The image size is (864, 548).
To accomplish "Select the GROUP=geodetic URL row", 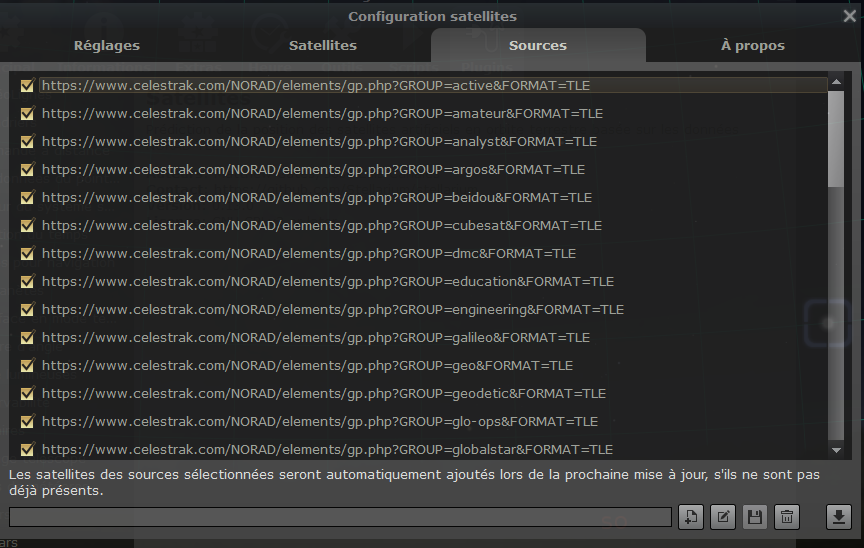I will tap(433, 393).
